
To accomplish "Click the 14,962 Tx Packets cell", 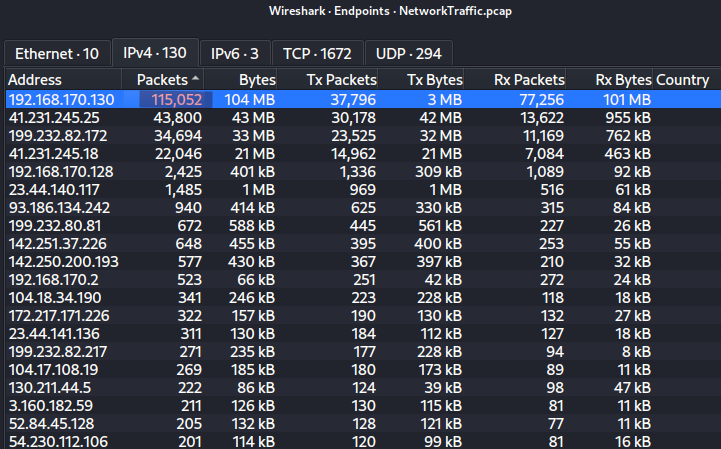I will pos(354,154).
